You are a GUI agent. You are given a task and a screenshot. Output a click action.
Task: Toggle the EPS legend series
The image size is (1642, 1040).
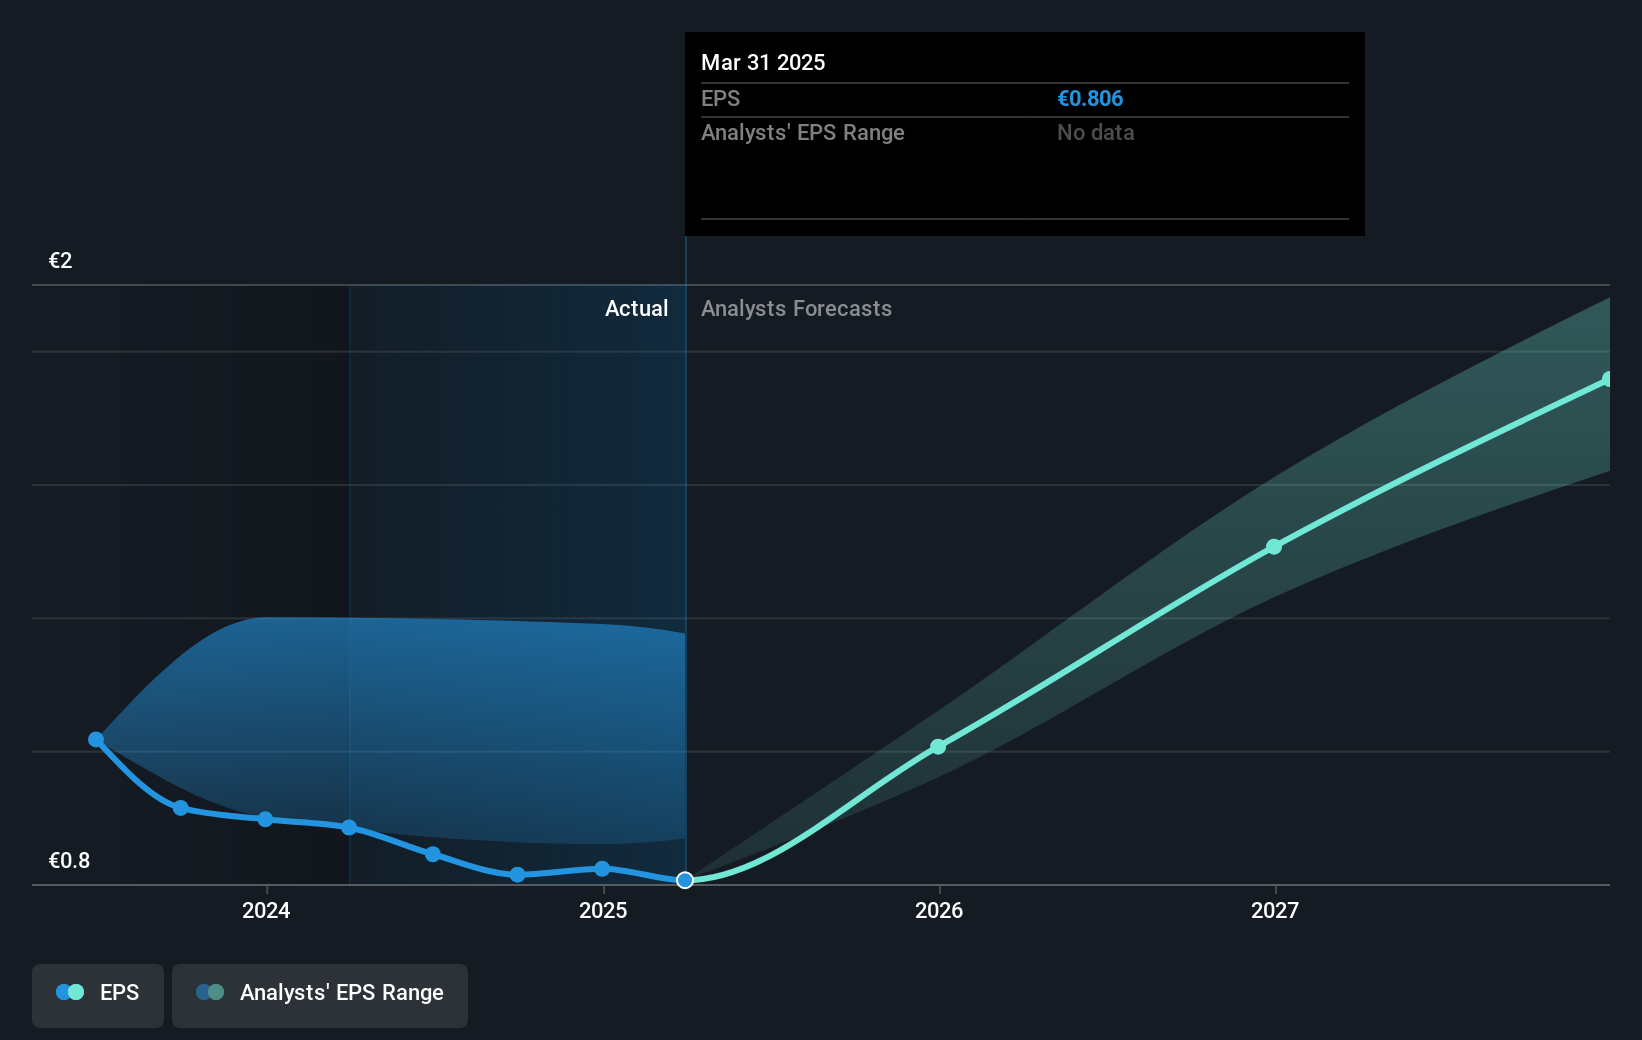98,995
